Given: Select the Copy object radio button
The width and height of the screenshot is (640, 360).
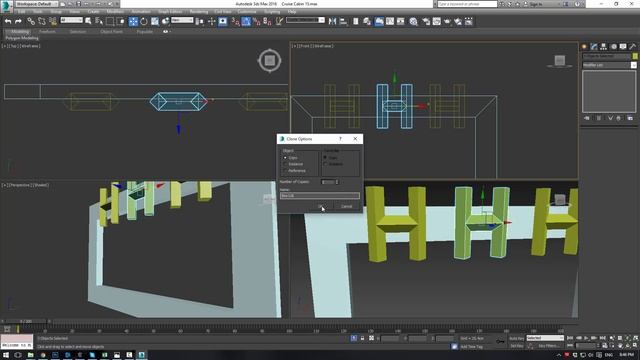Looking at the screenshot, I should (x=285, y=158).
